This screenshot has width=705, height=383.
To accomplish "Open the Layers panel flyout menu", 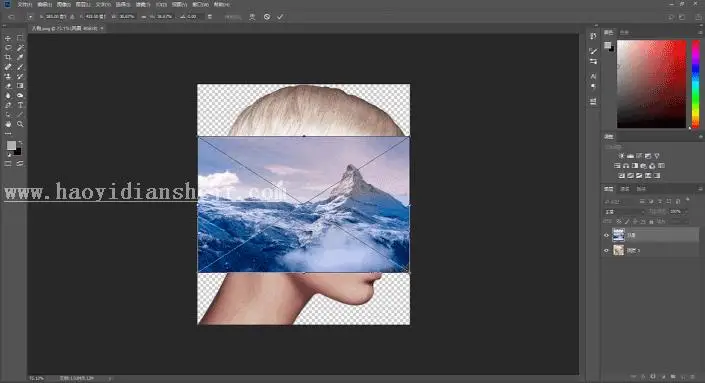I will (x=700, y=189).
